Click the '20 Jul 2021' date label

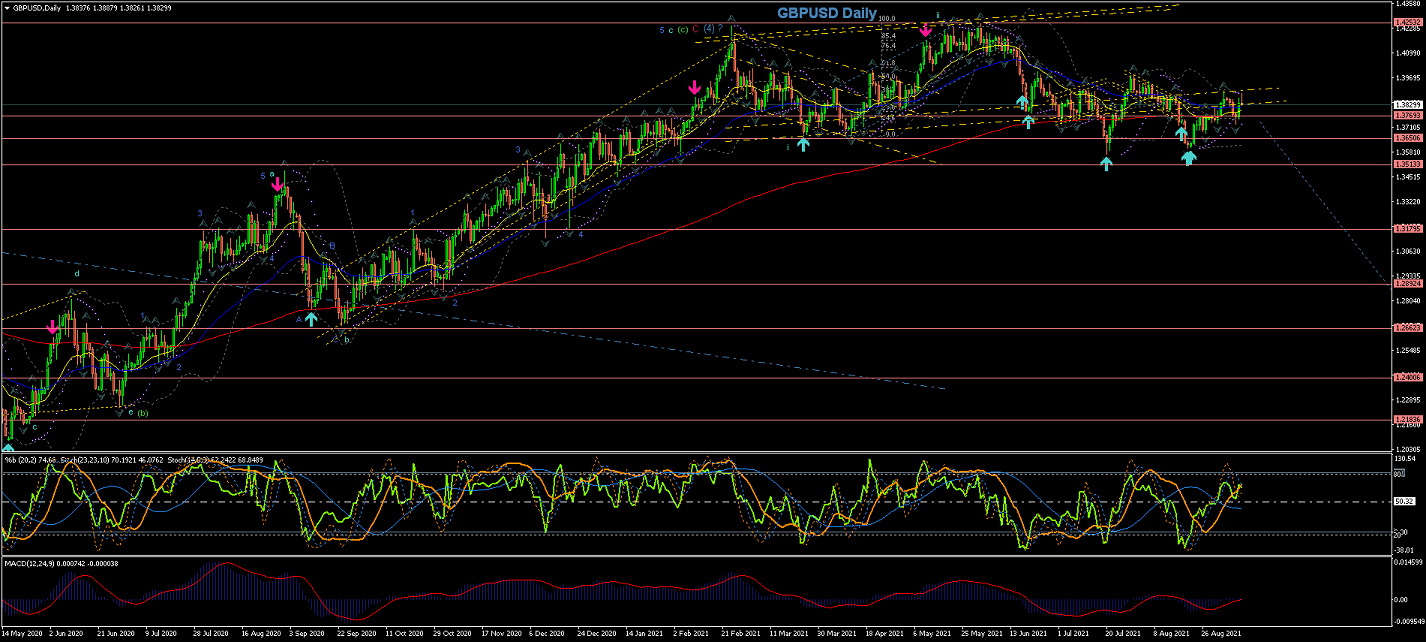click(x=1124, y=633)
